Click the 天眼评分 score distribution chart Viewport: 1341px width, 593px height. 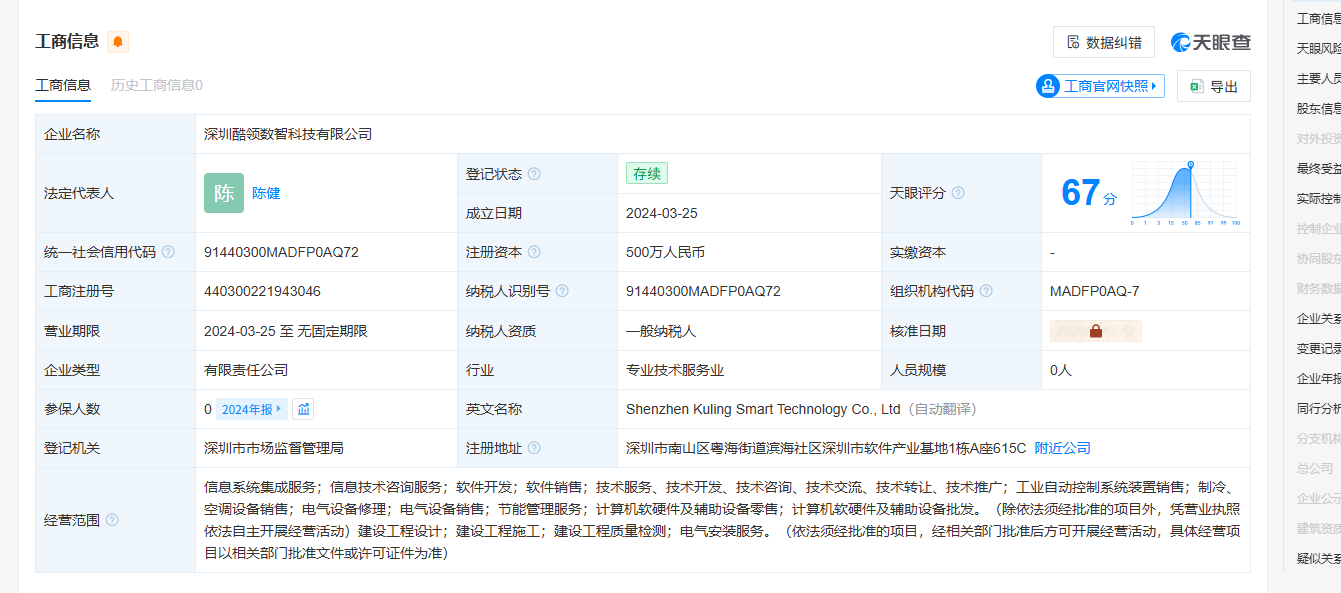[1185, 192]
